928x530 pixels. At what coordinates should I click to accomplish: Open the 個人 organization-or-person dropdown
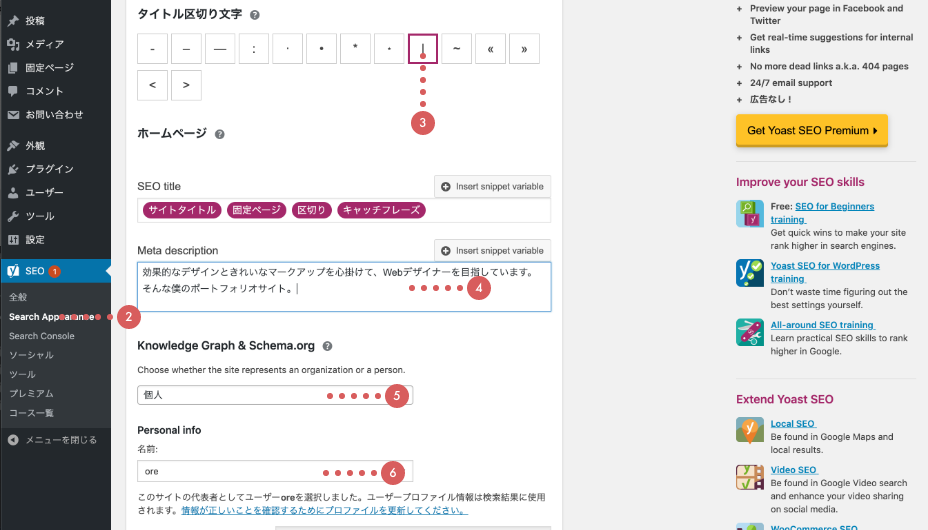point(274,395)
